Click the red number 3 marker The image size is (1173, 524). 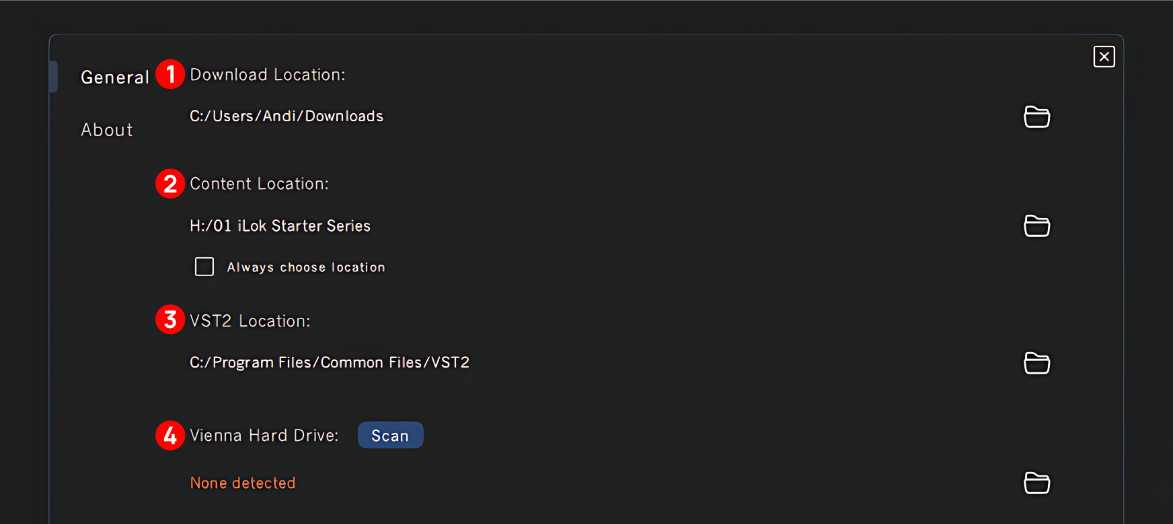click(170, 320)
